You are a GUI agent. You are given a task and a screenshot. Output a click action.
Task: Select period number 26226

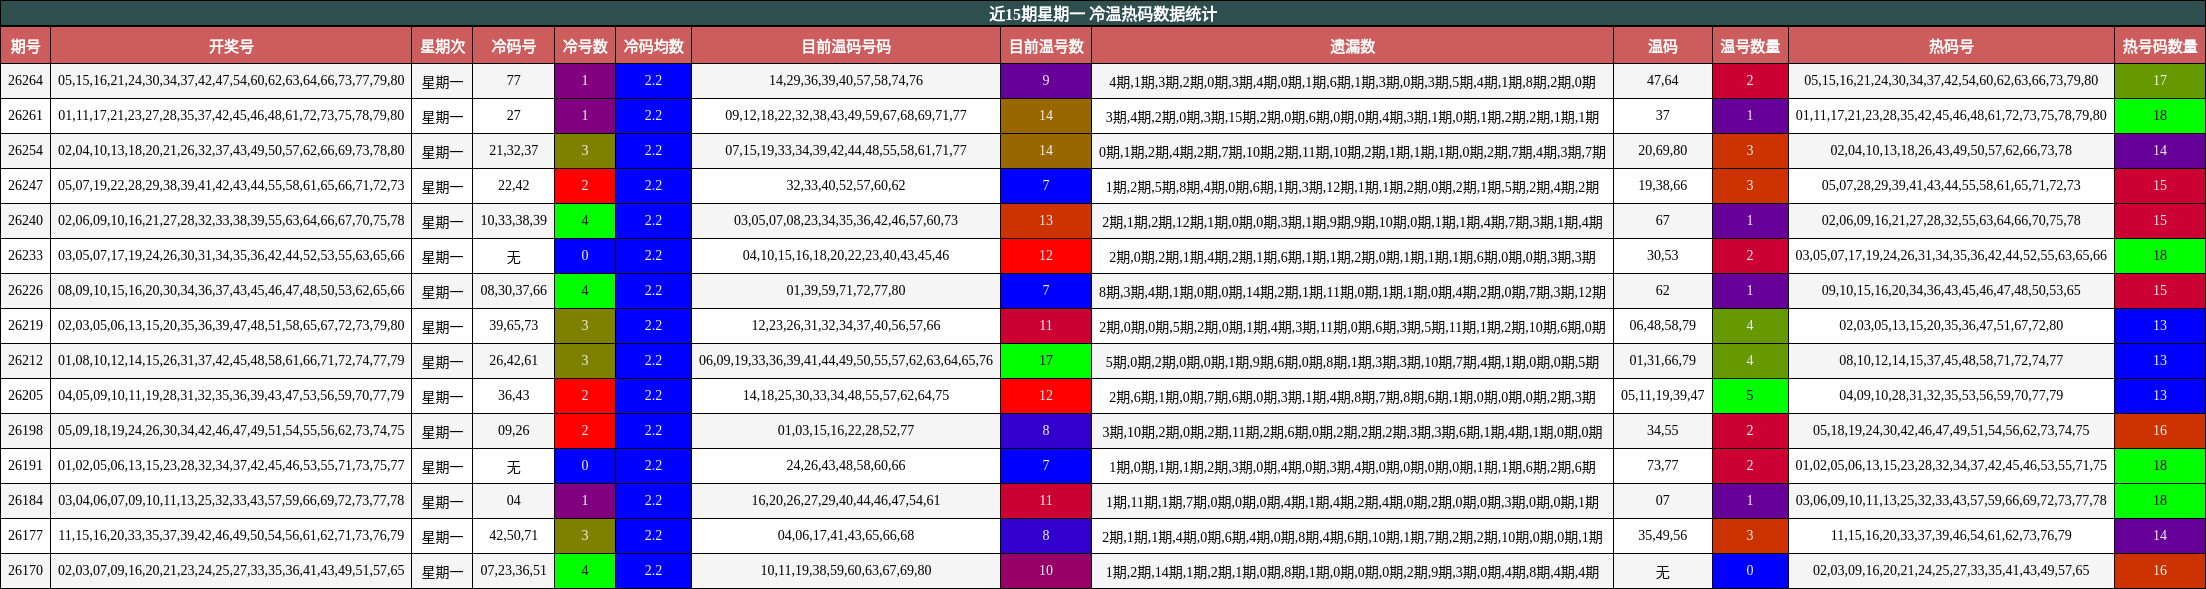pyautogui.click(x=25, y=291)
